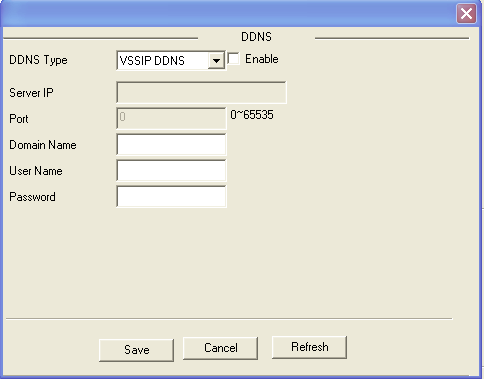Tick the Enable checkbox
484x379 pixels.
tap(233, 59)
